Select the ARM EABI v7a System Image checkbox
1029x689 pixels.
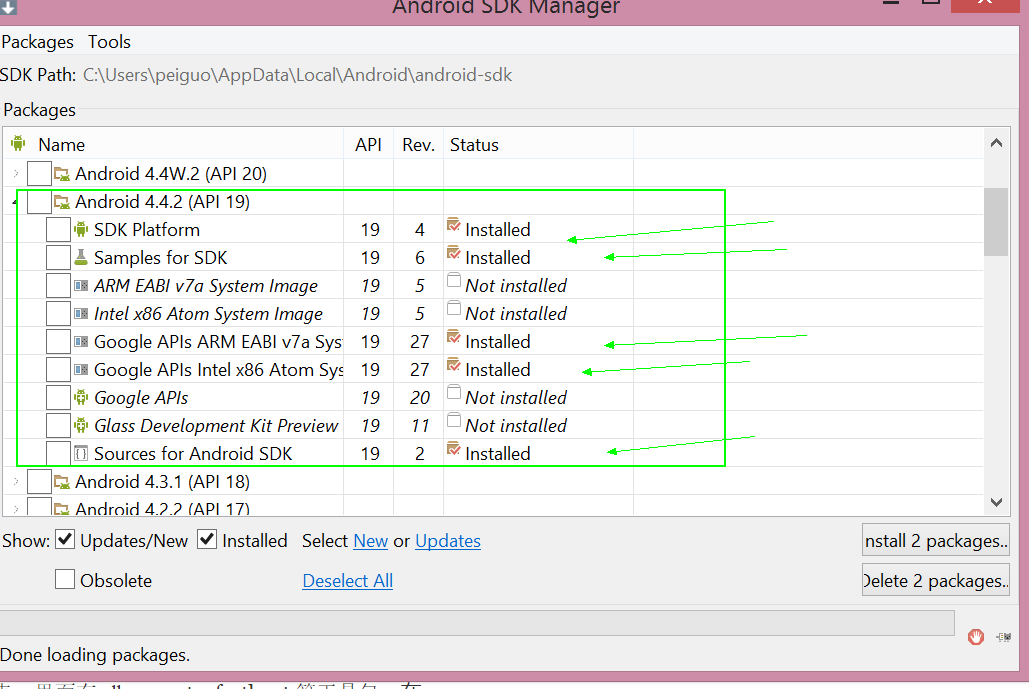(x=58, y=285)
